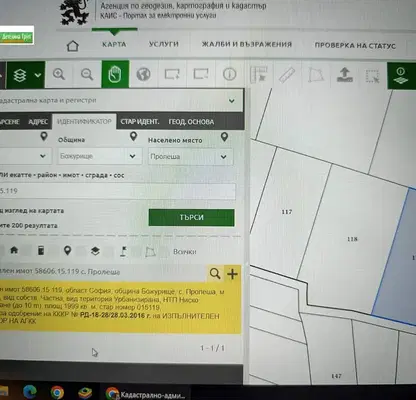This screenshot has height=400, width=416.
Task: Activate the info identify tool
Action: point(229,74)
